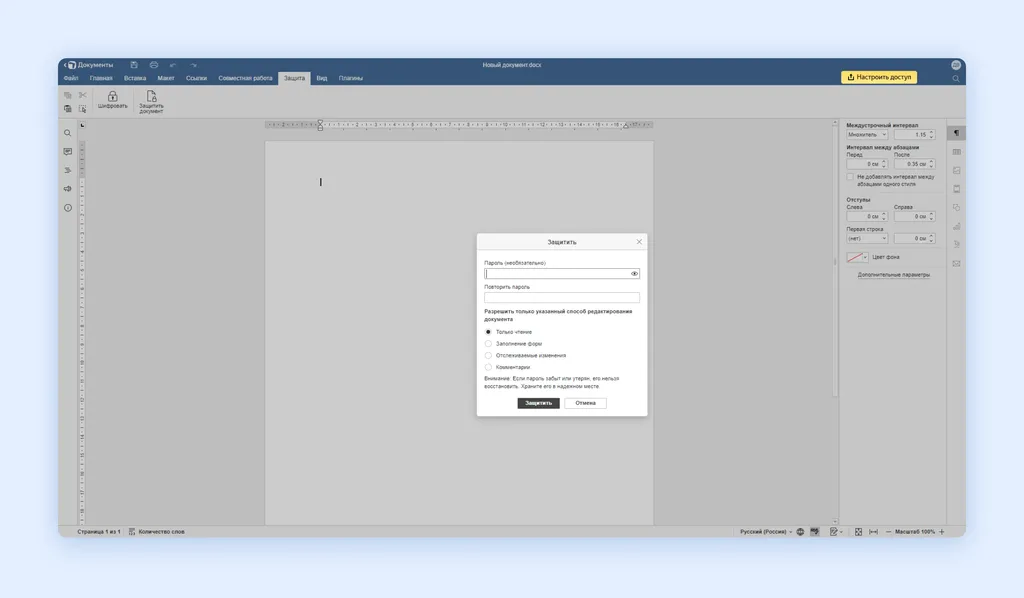Select the Заполнение форм radio option

[488, 343]
